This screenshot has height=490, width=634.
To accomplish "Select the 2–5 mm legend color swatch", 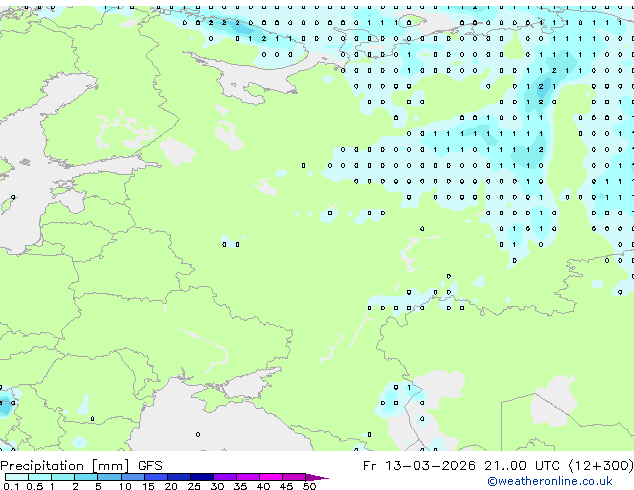I will 86,477.
